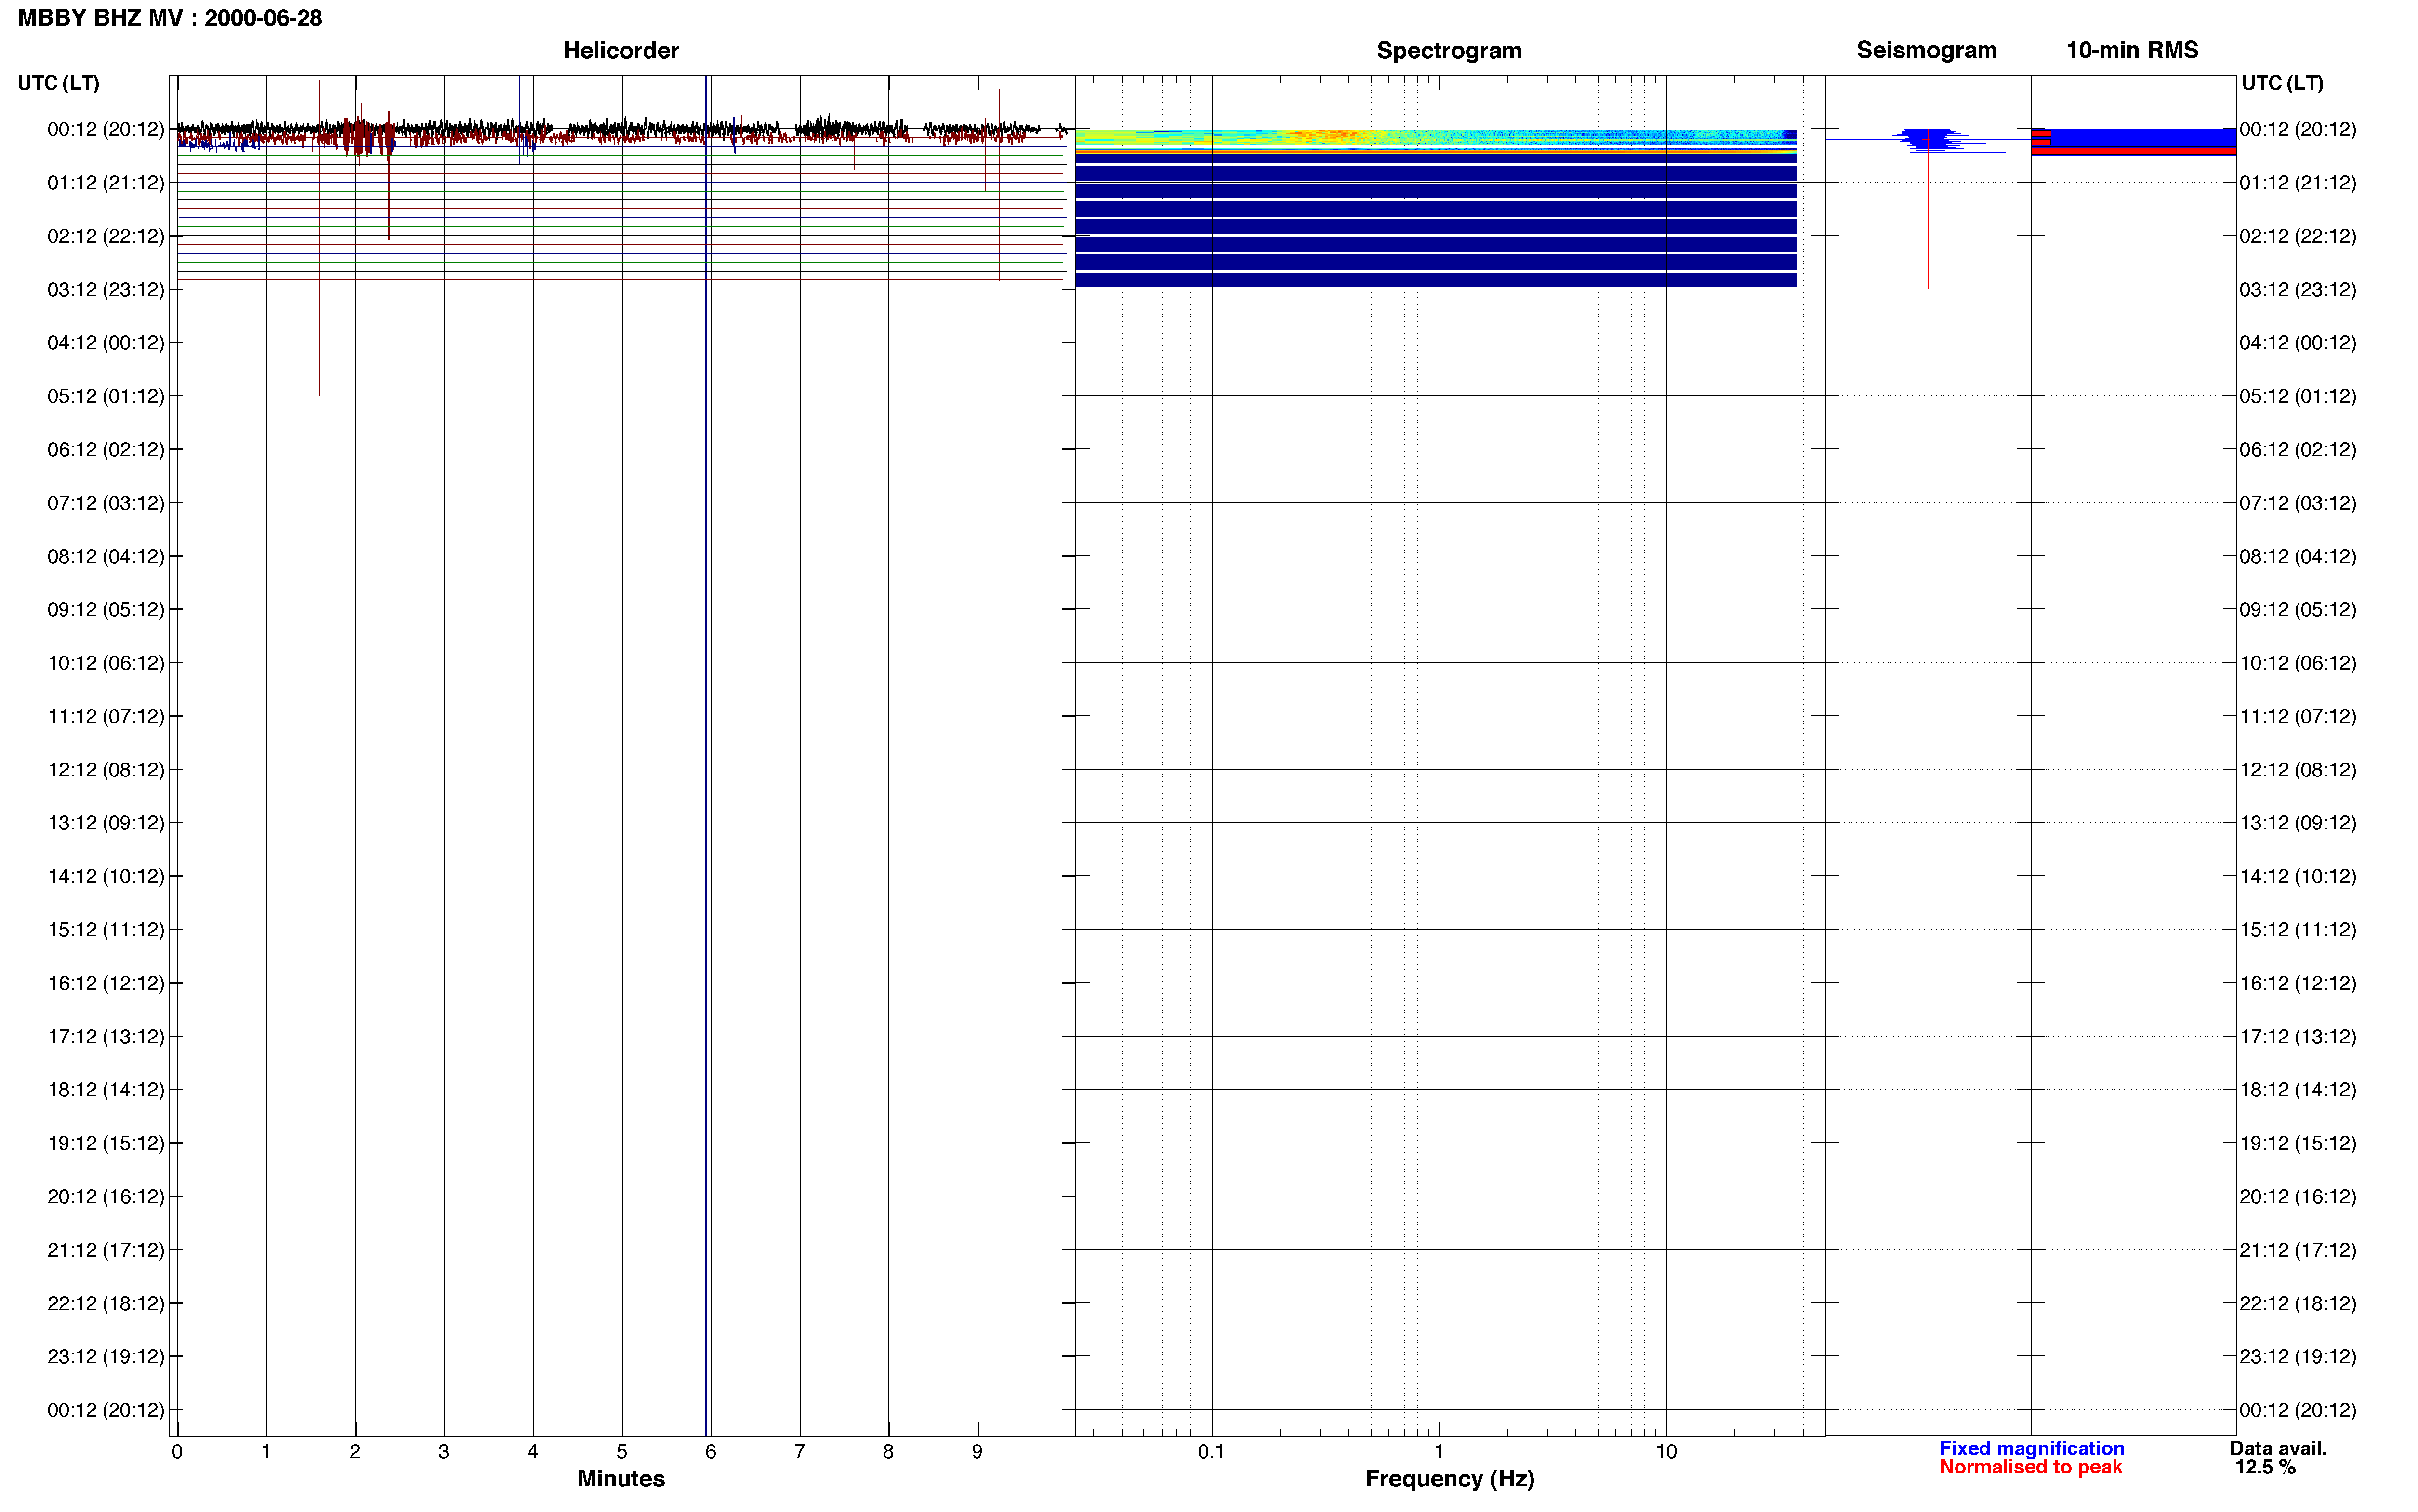Click the 'Fixed magnification' legend text
Viewport: 2418px width, 1512px height.
(2031, 1448)
